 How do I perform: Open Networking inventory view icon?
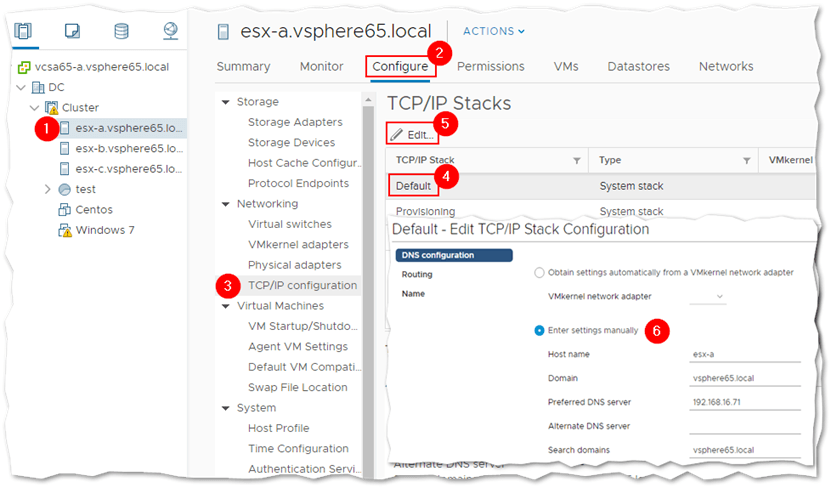tap(171, 31)
